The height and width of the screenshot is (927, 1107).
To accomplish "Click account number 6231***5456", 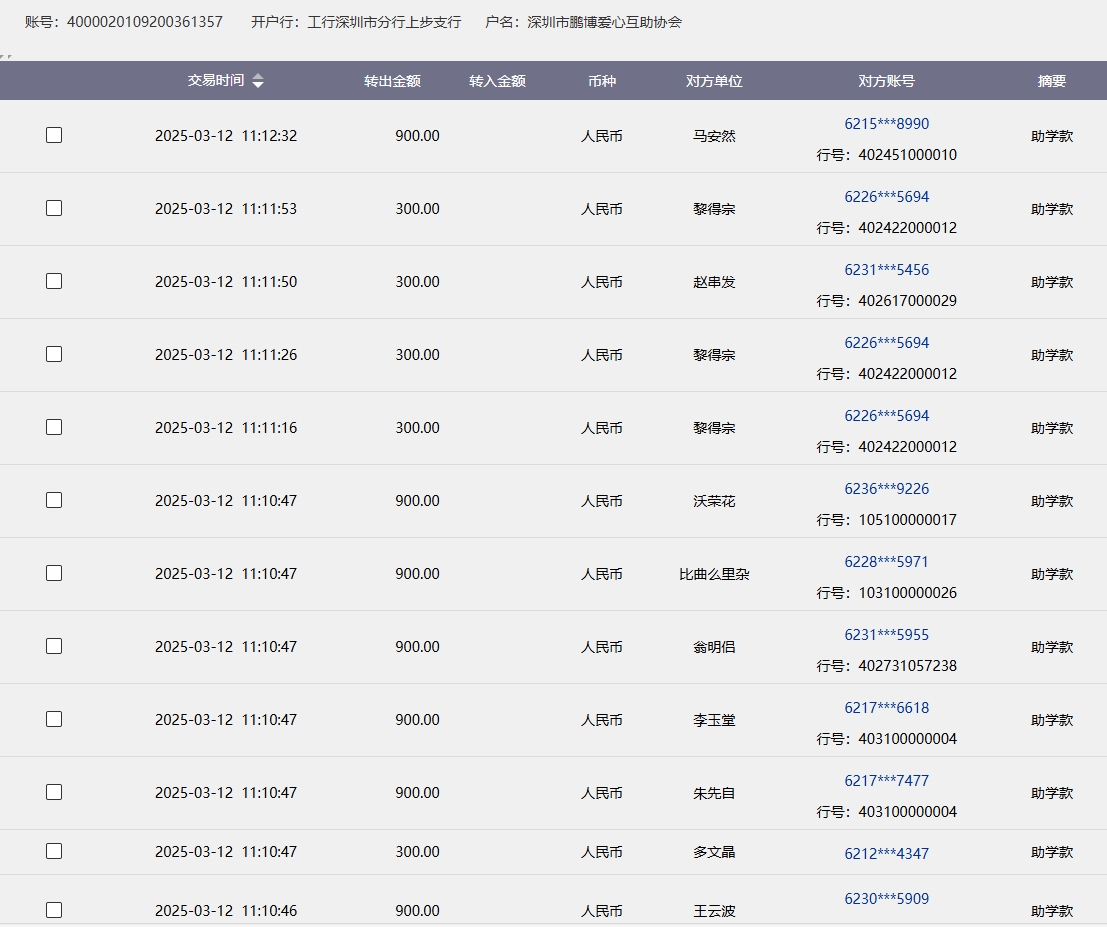I will [x=886, y=270].
